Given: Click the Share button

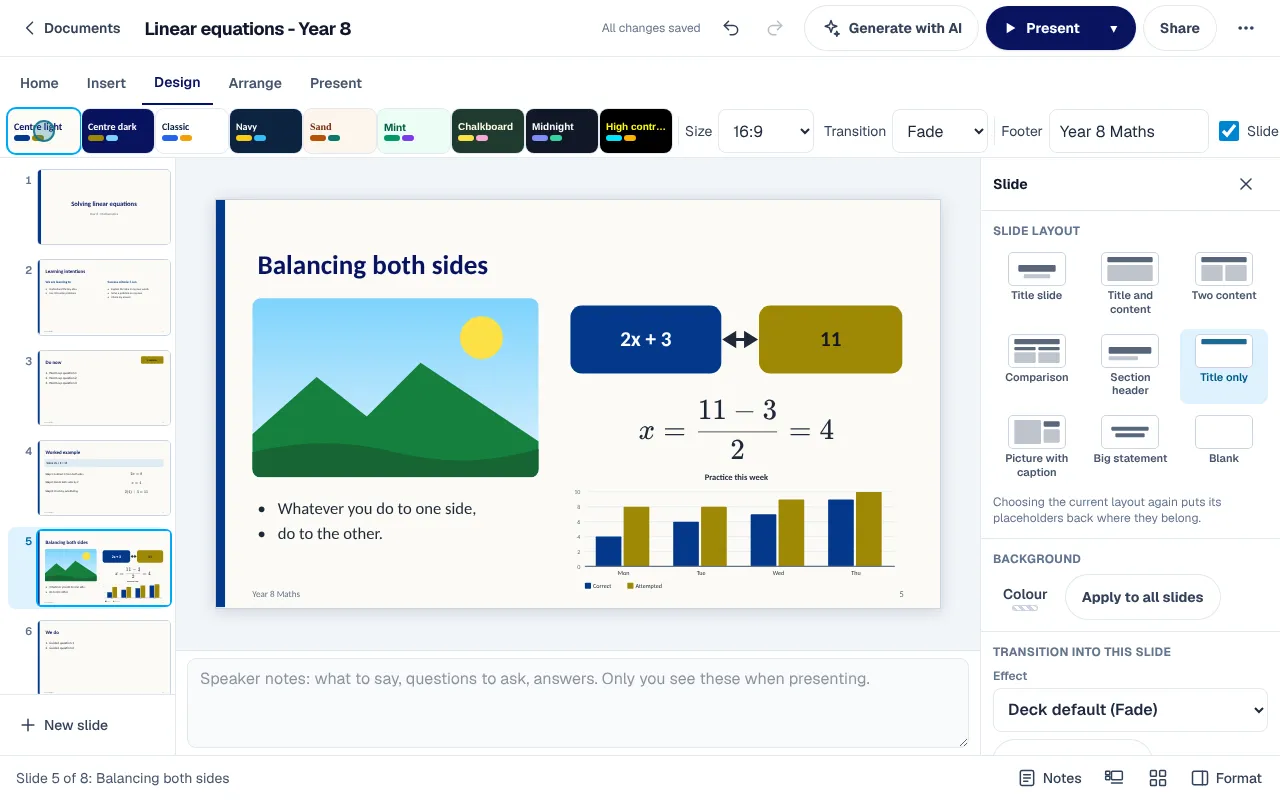Looking at the screenshot, I should coord(1179,28).
